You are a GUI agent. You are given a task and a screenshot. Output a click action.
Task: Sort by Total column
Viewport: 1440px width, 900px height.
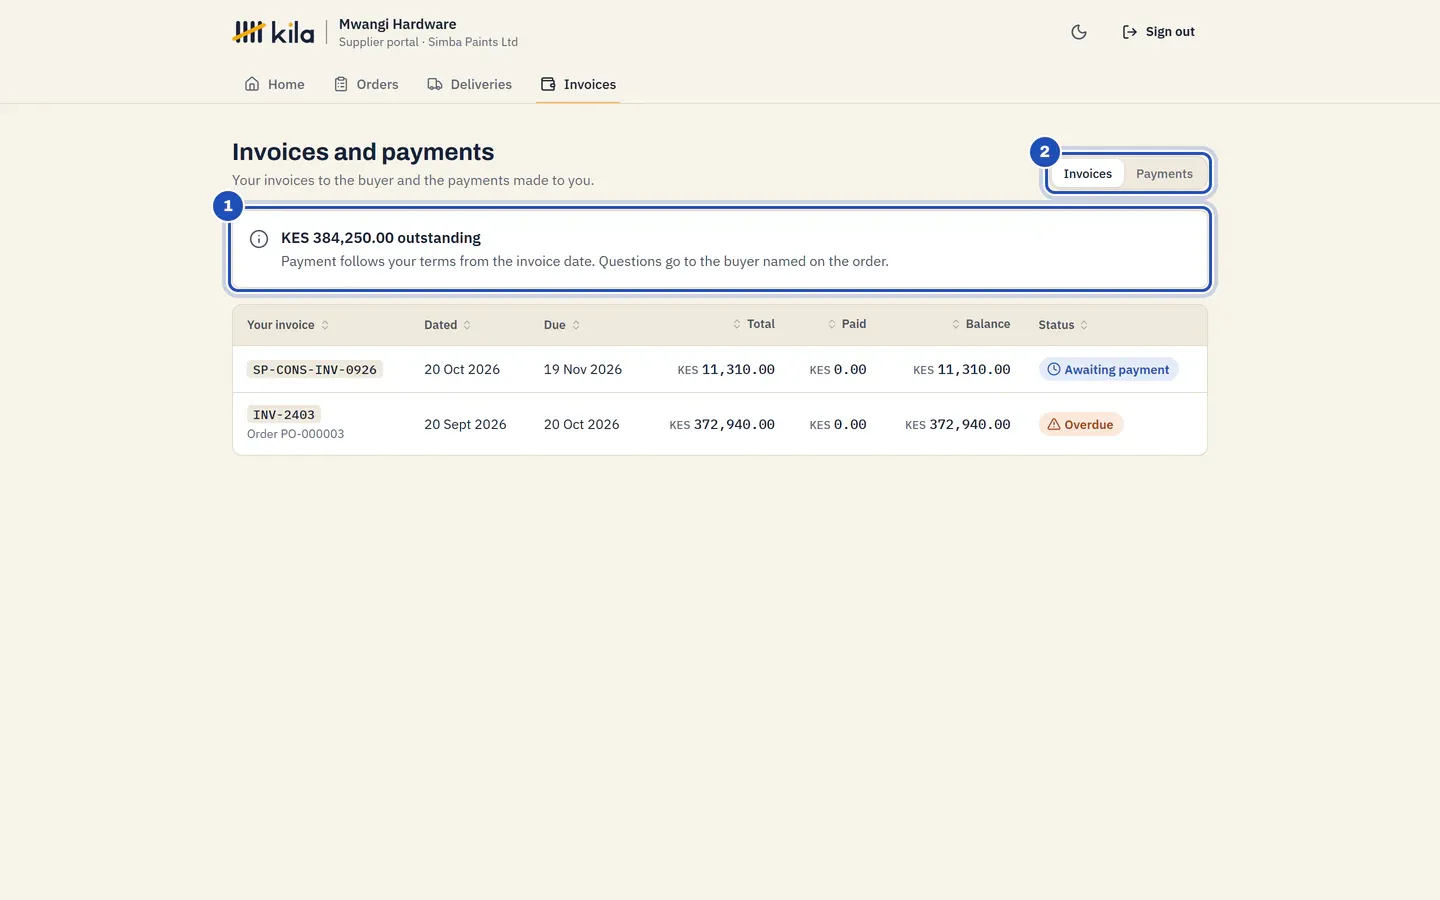coord(754,324)
